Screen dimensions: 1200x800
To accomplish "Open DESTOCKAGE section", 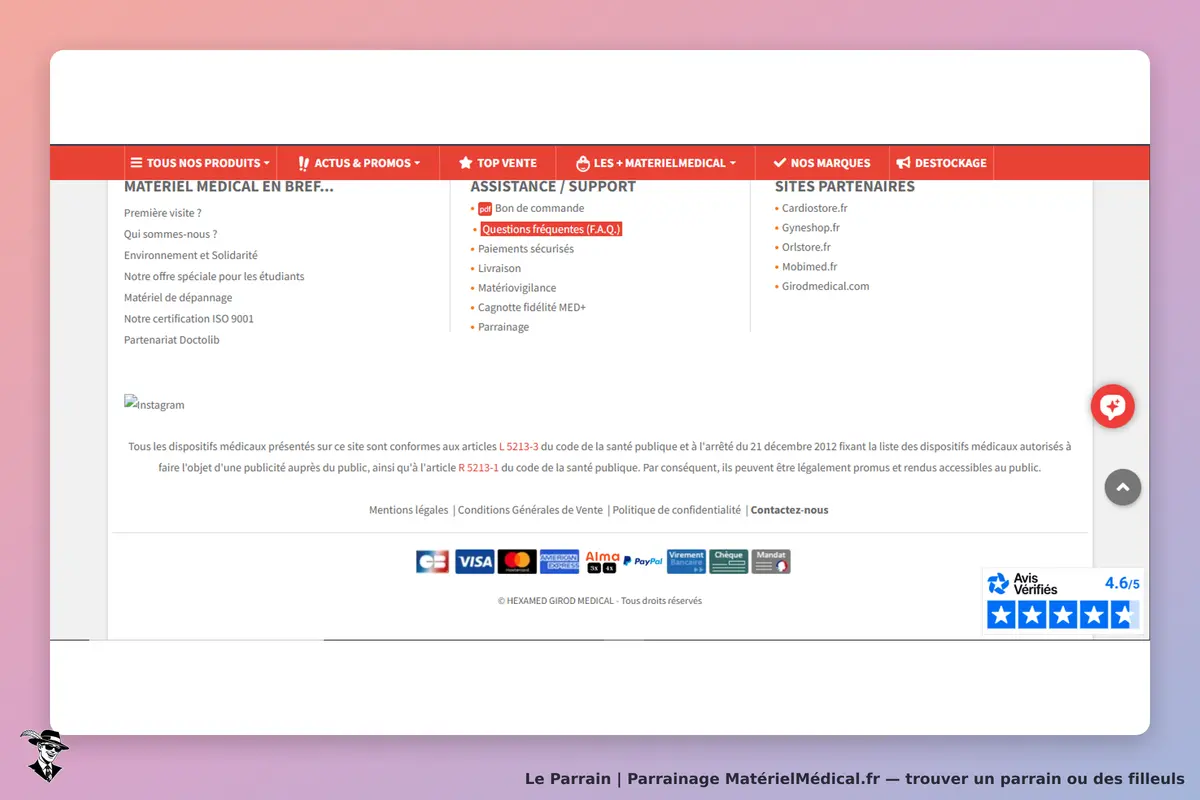I will (x=941, y=163).
